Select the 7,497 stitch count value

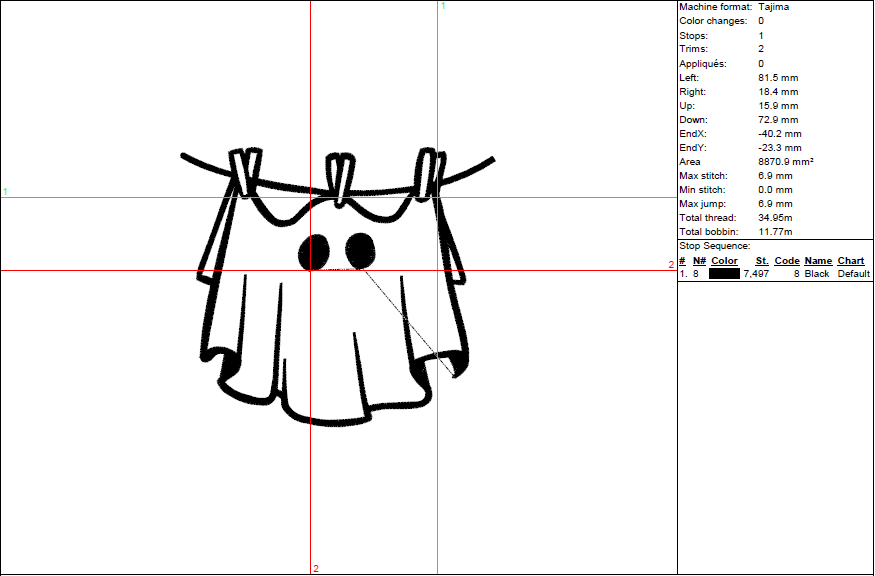coord(756,274)
